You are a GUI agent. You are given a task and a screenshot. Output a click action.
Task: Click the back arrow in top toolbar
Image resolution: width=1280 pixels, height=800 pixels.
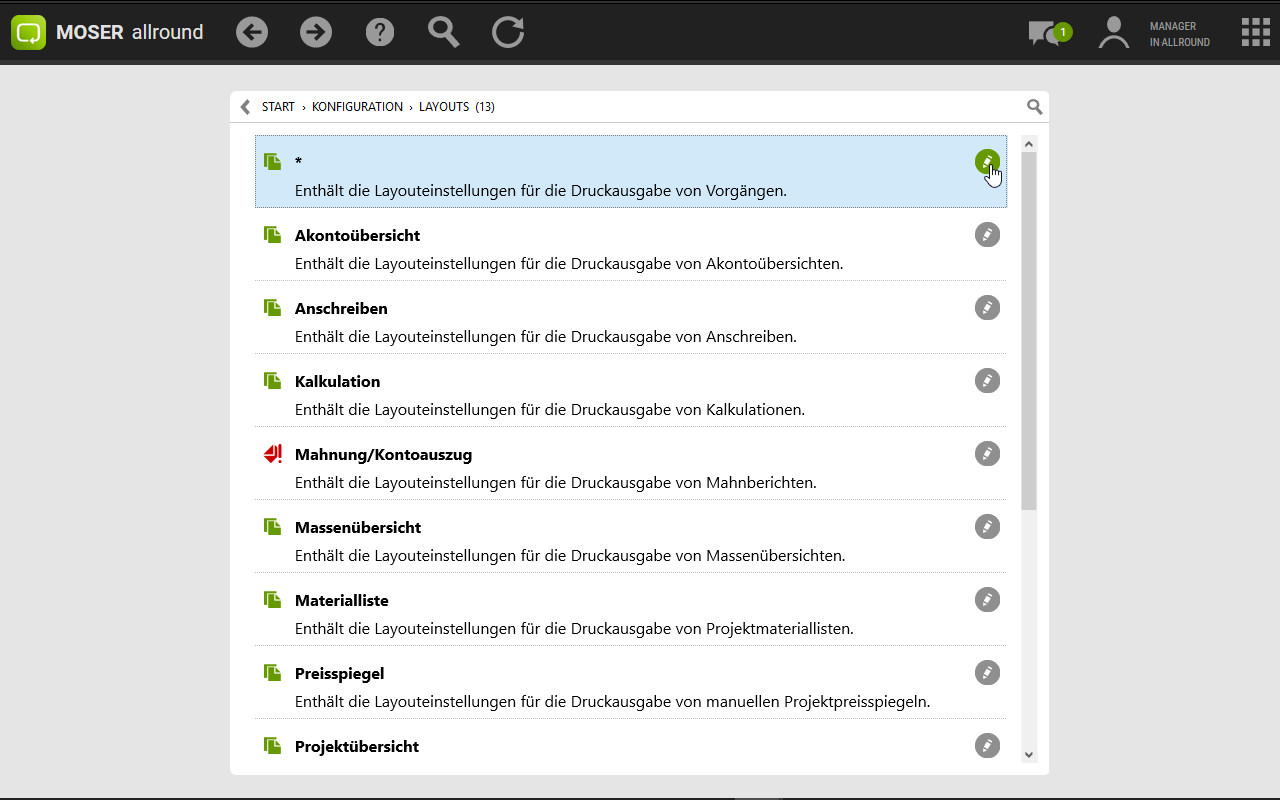(252, 32)
